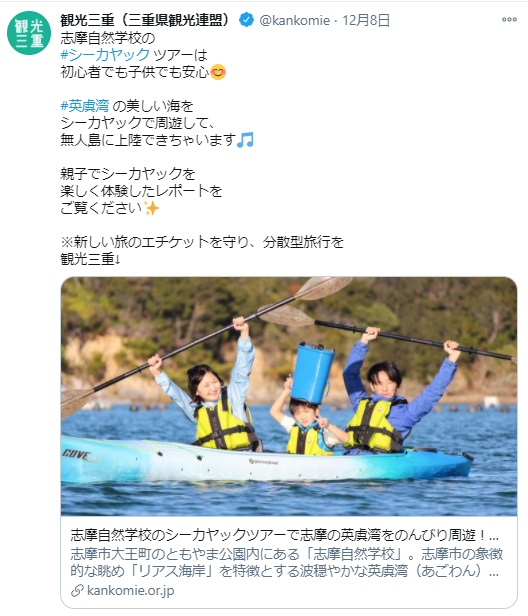Screen dimensions: 528x616
Task: Click the 観光三重 green profile avatar
Action: point(29,33)
